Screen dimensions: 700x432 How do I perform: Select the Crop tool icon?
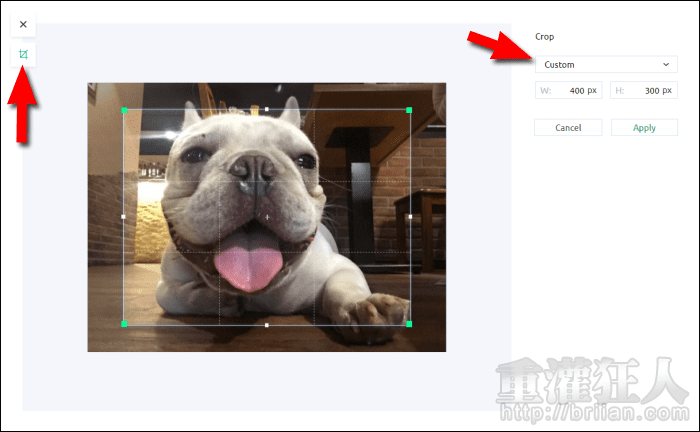[23, 54]
